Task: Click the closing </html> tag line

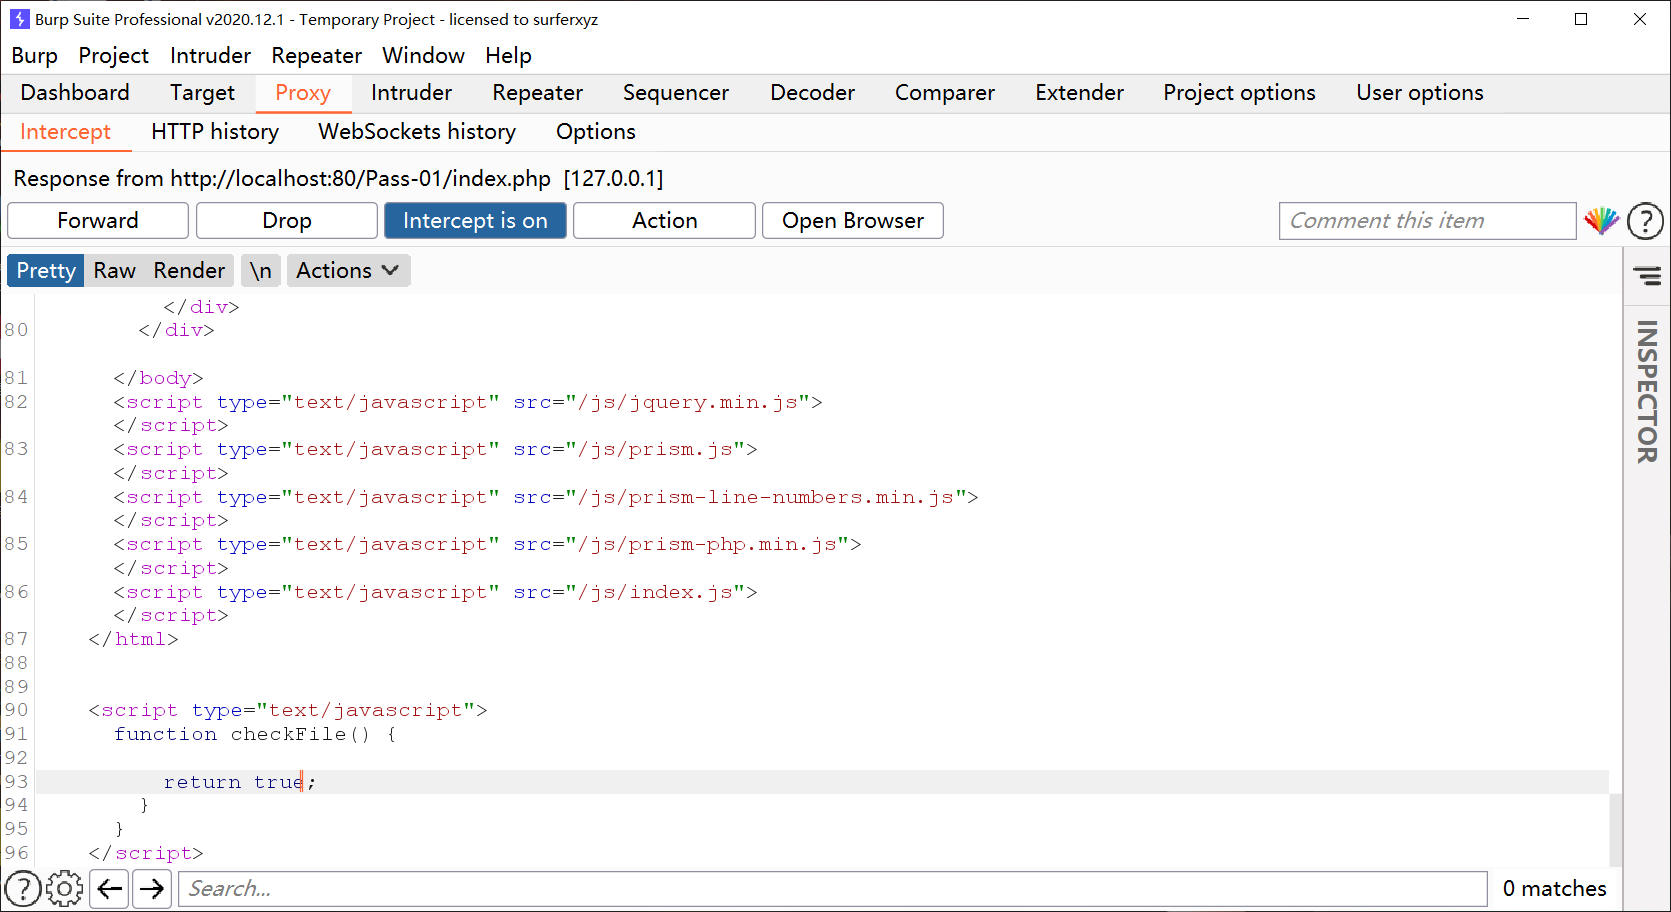Action: point(133,639)
